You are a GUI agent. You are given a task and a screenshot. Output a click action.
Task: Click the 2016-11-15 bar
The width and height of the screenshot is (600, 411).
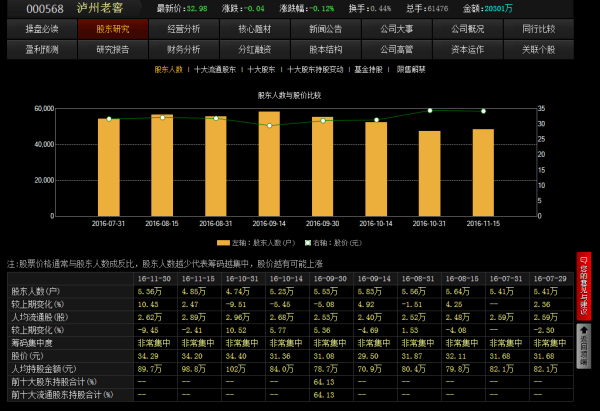point(483,173)
